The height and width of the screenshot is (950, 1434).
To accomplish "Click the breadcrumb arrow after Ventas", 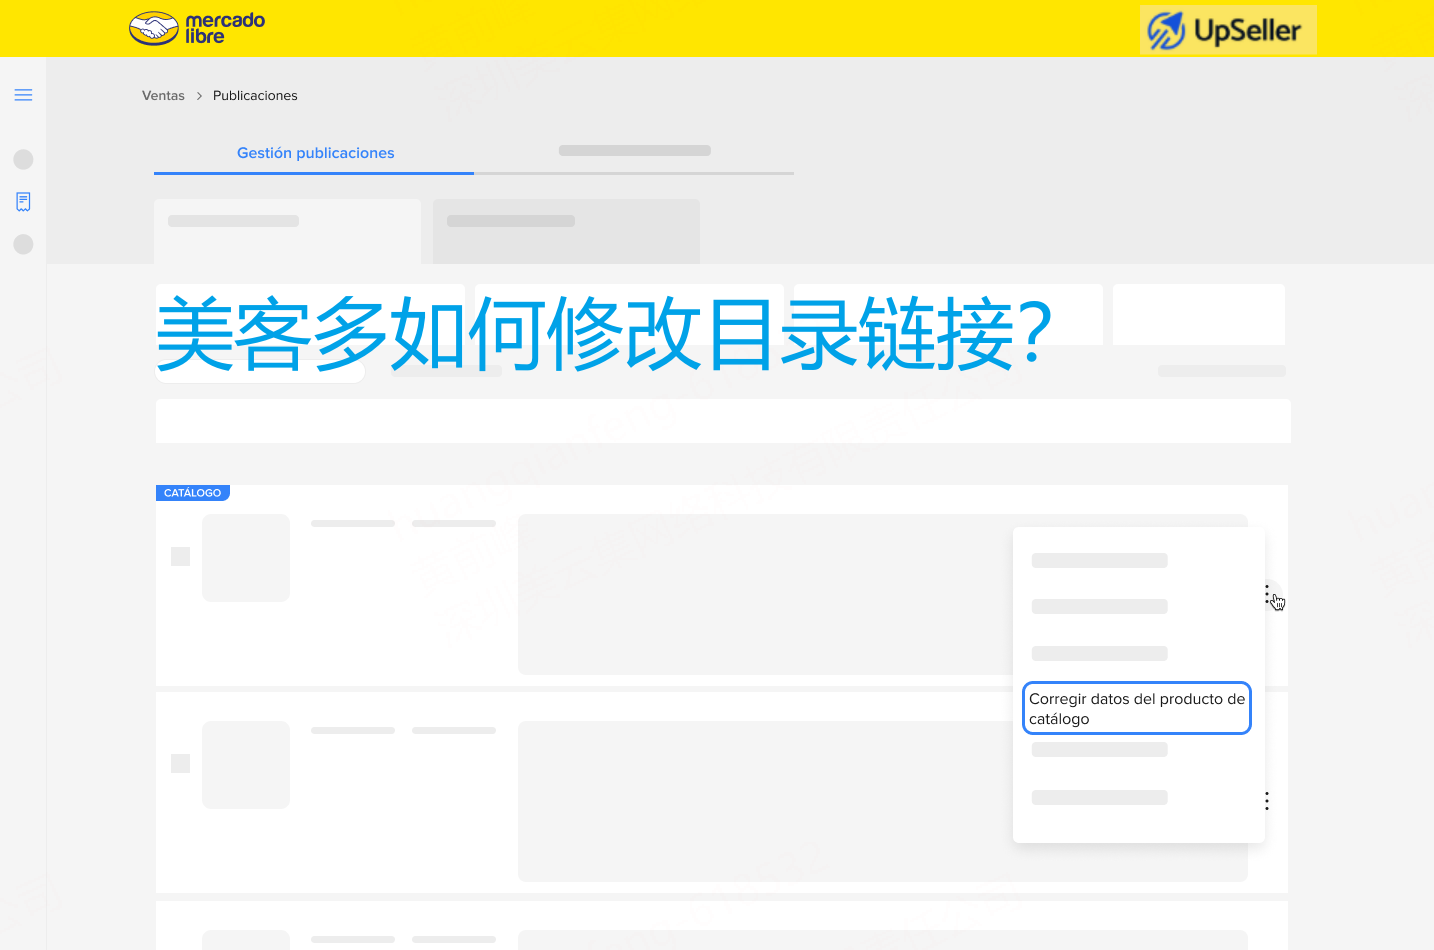I will pyautogui.click(x=199, y=96).
